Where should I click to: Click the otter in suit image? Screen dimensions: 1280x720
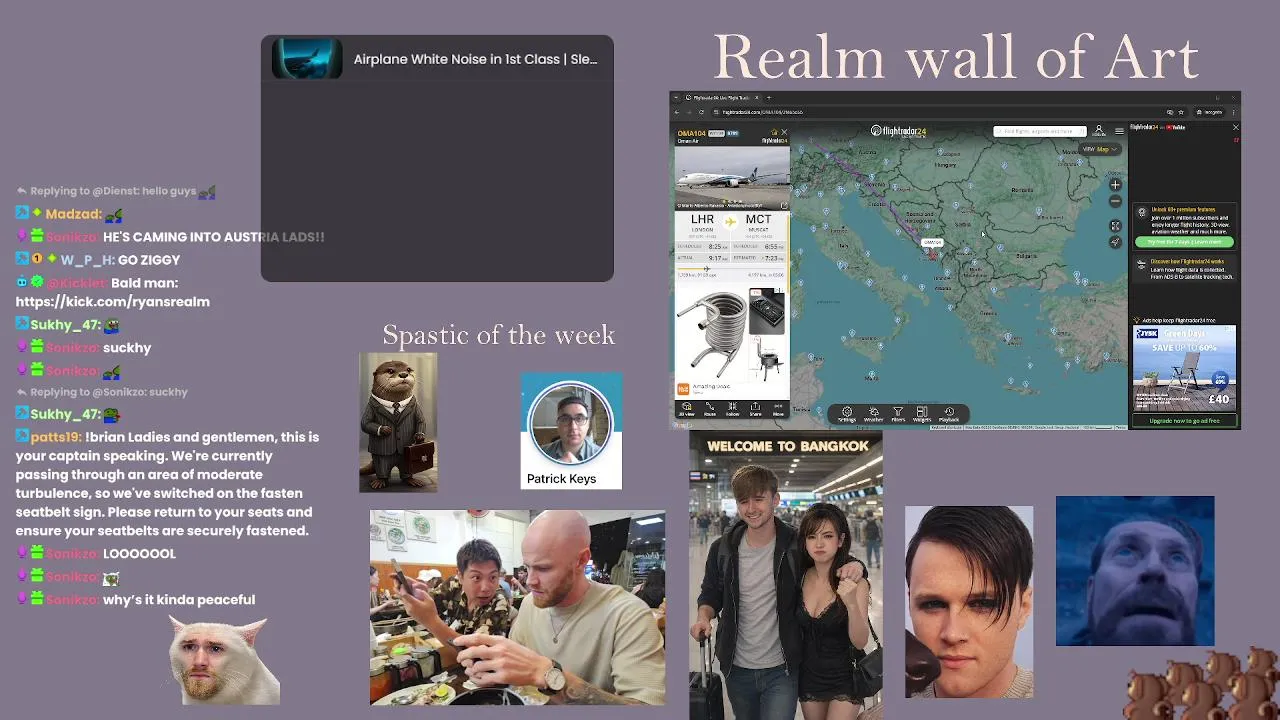point(398,422)
